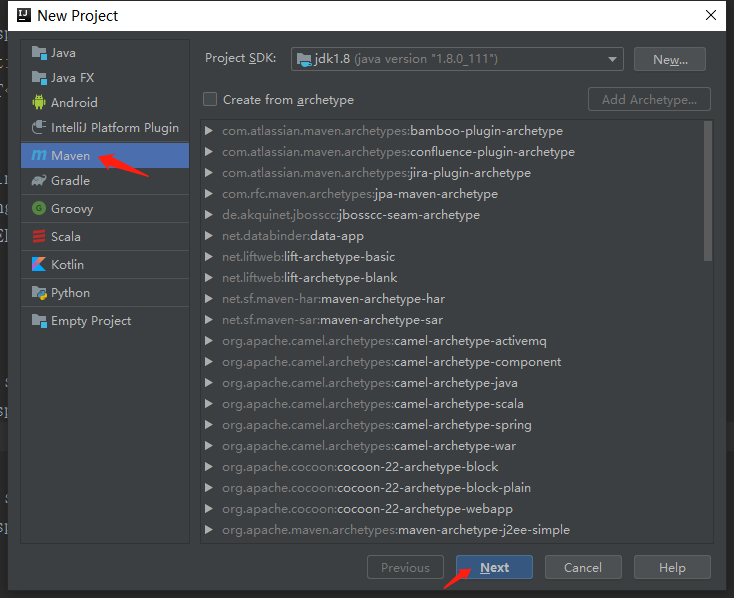The width and height of the screenshot is (734, 598).
Task: Click the Cancel button
Action: click(583, 567)
